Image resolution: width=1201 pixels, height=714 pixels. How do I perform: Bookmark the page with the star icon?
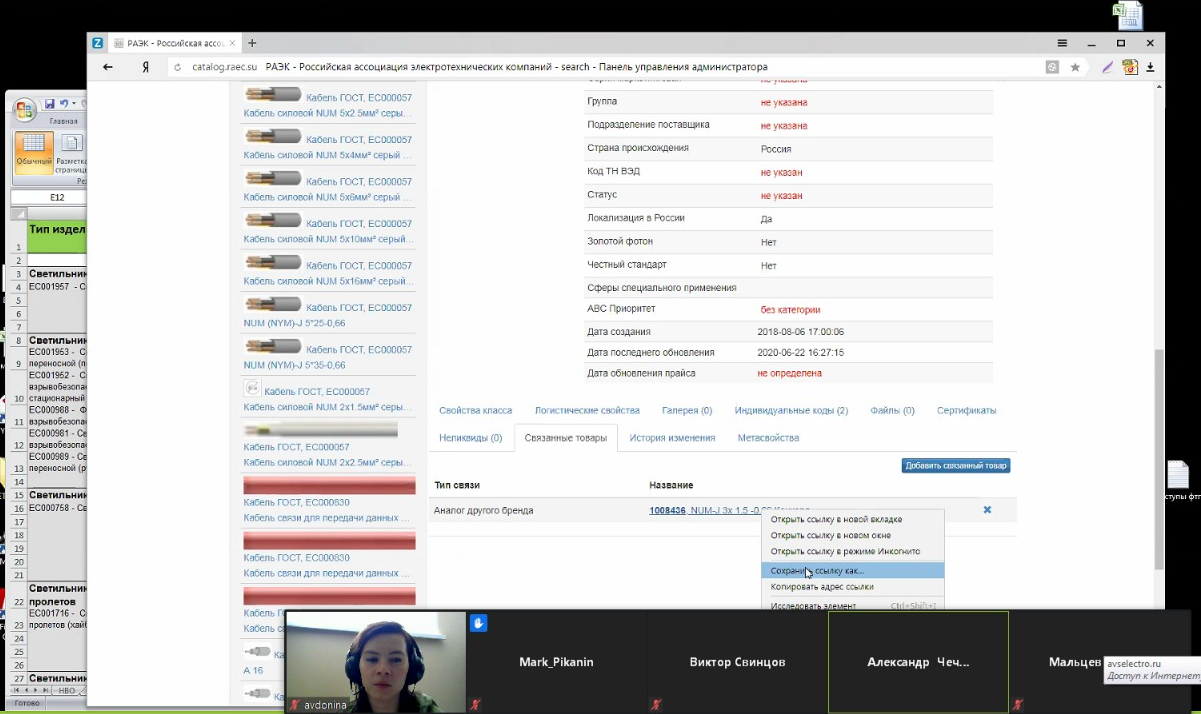[1075, 67]
